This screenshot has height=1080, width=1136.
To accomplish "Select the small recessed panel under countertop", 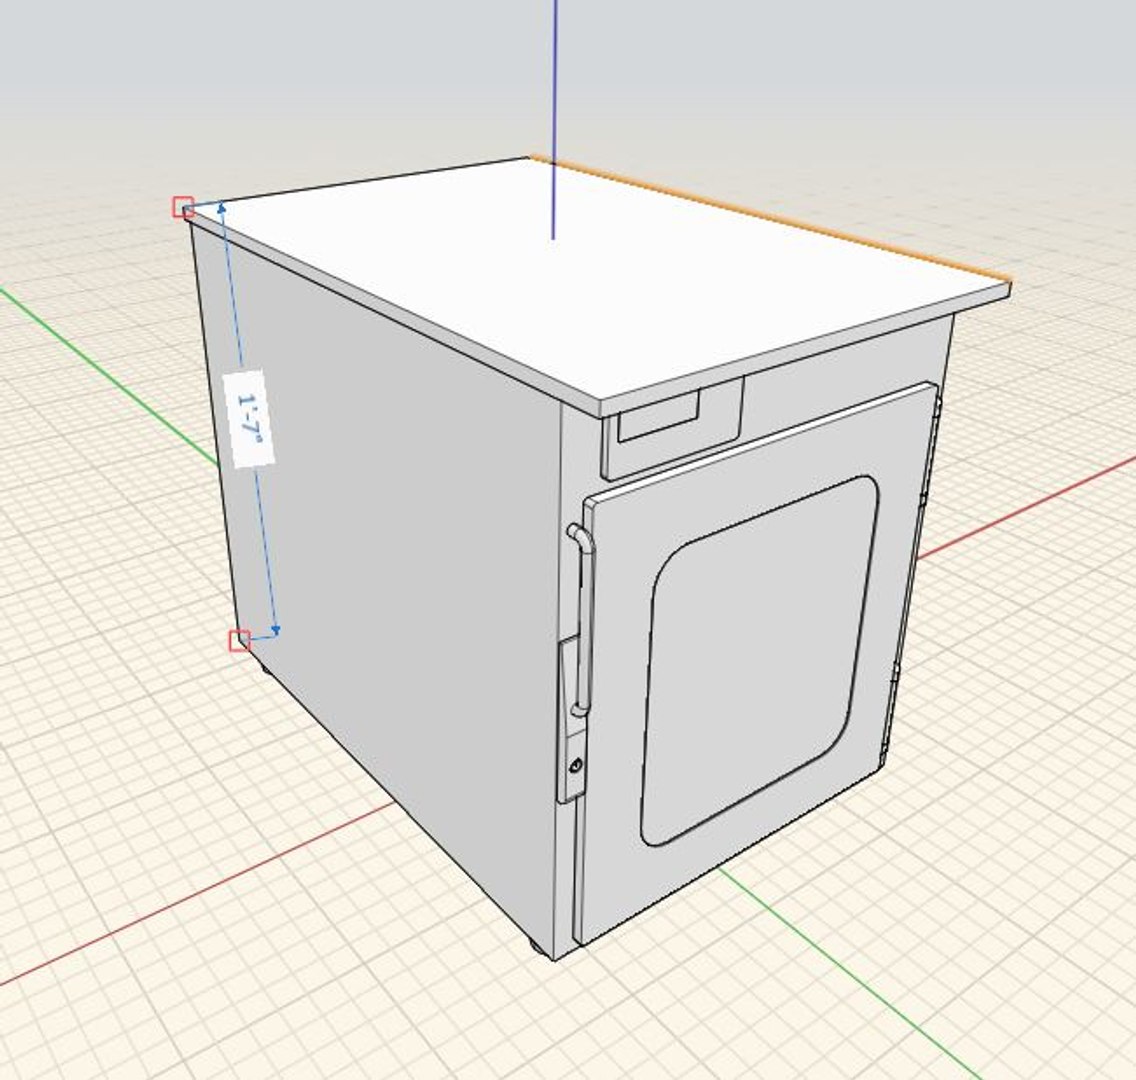I will 658,416.
